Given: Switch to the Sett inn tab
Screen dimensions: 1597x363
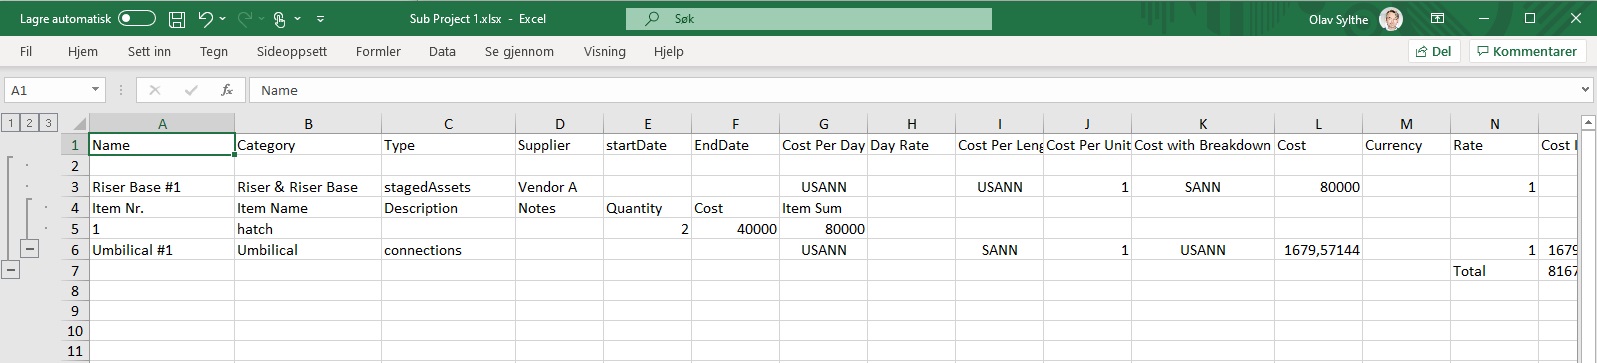Looking at the screenshot, I should 149,51.
